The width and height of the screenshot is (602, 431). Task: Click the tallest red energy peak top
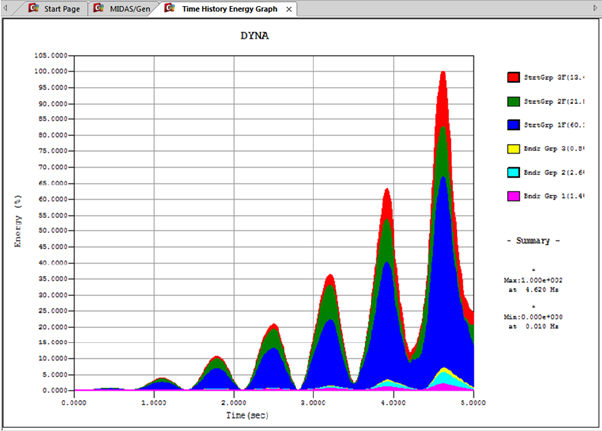[x=443, y=74]
